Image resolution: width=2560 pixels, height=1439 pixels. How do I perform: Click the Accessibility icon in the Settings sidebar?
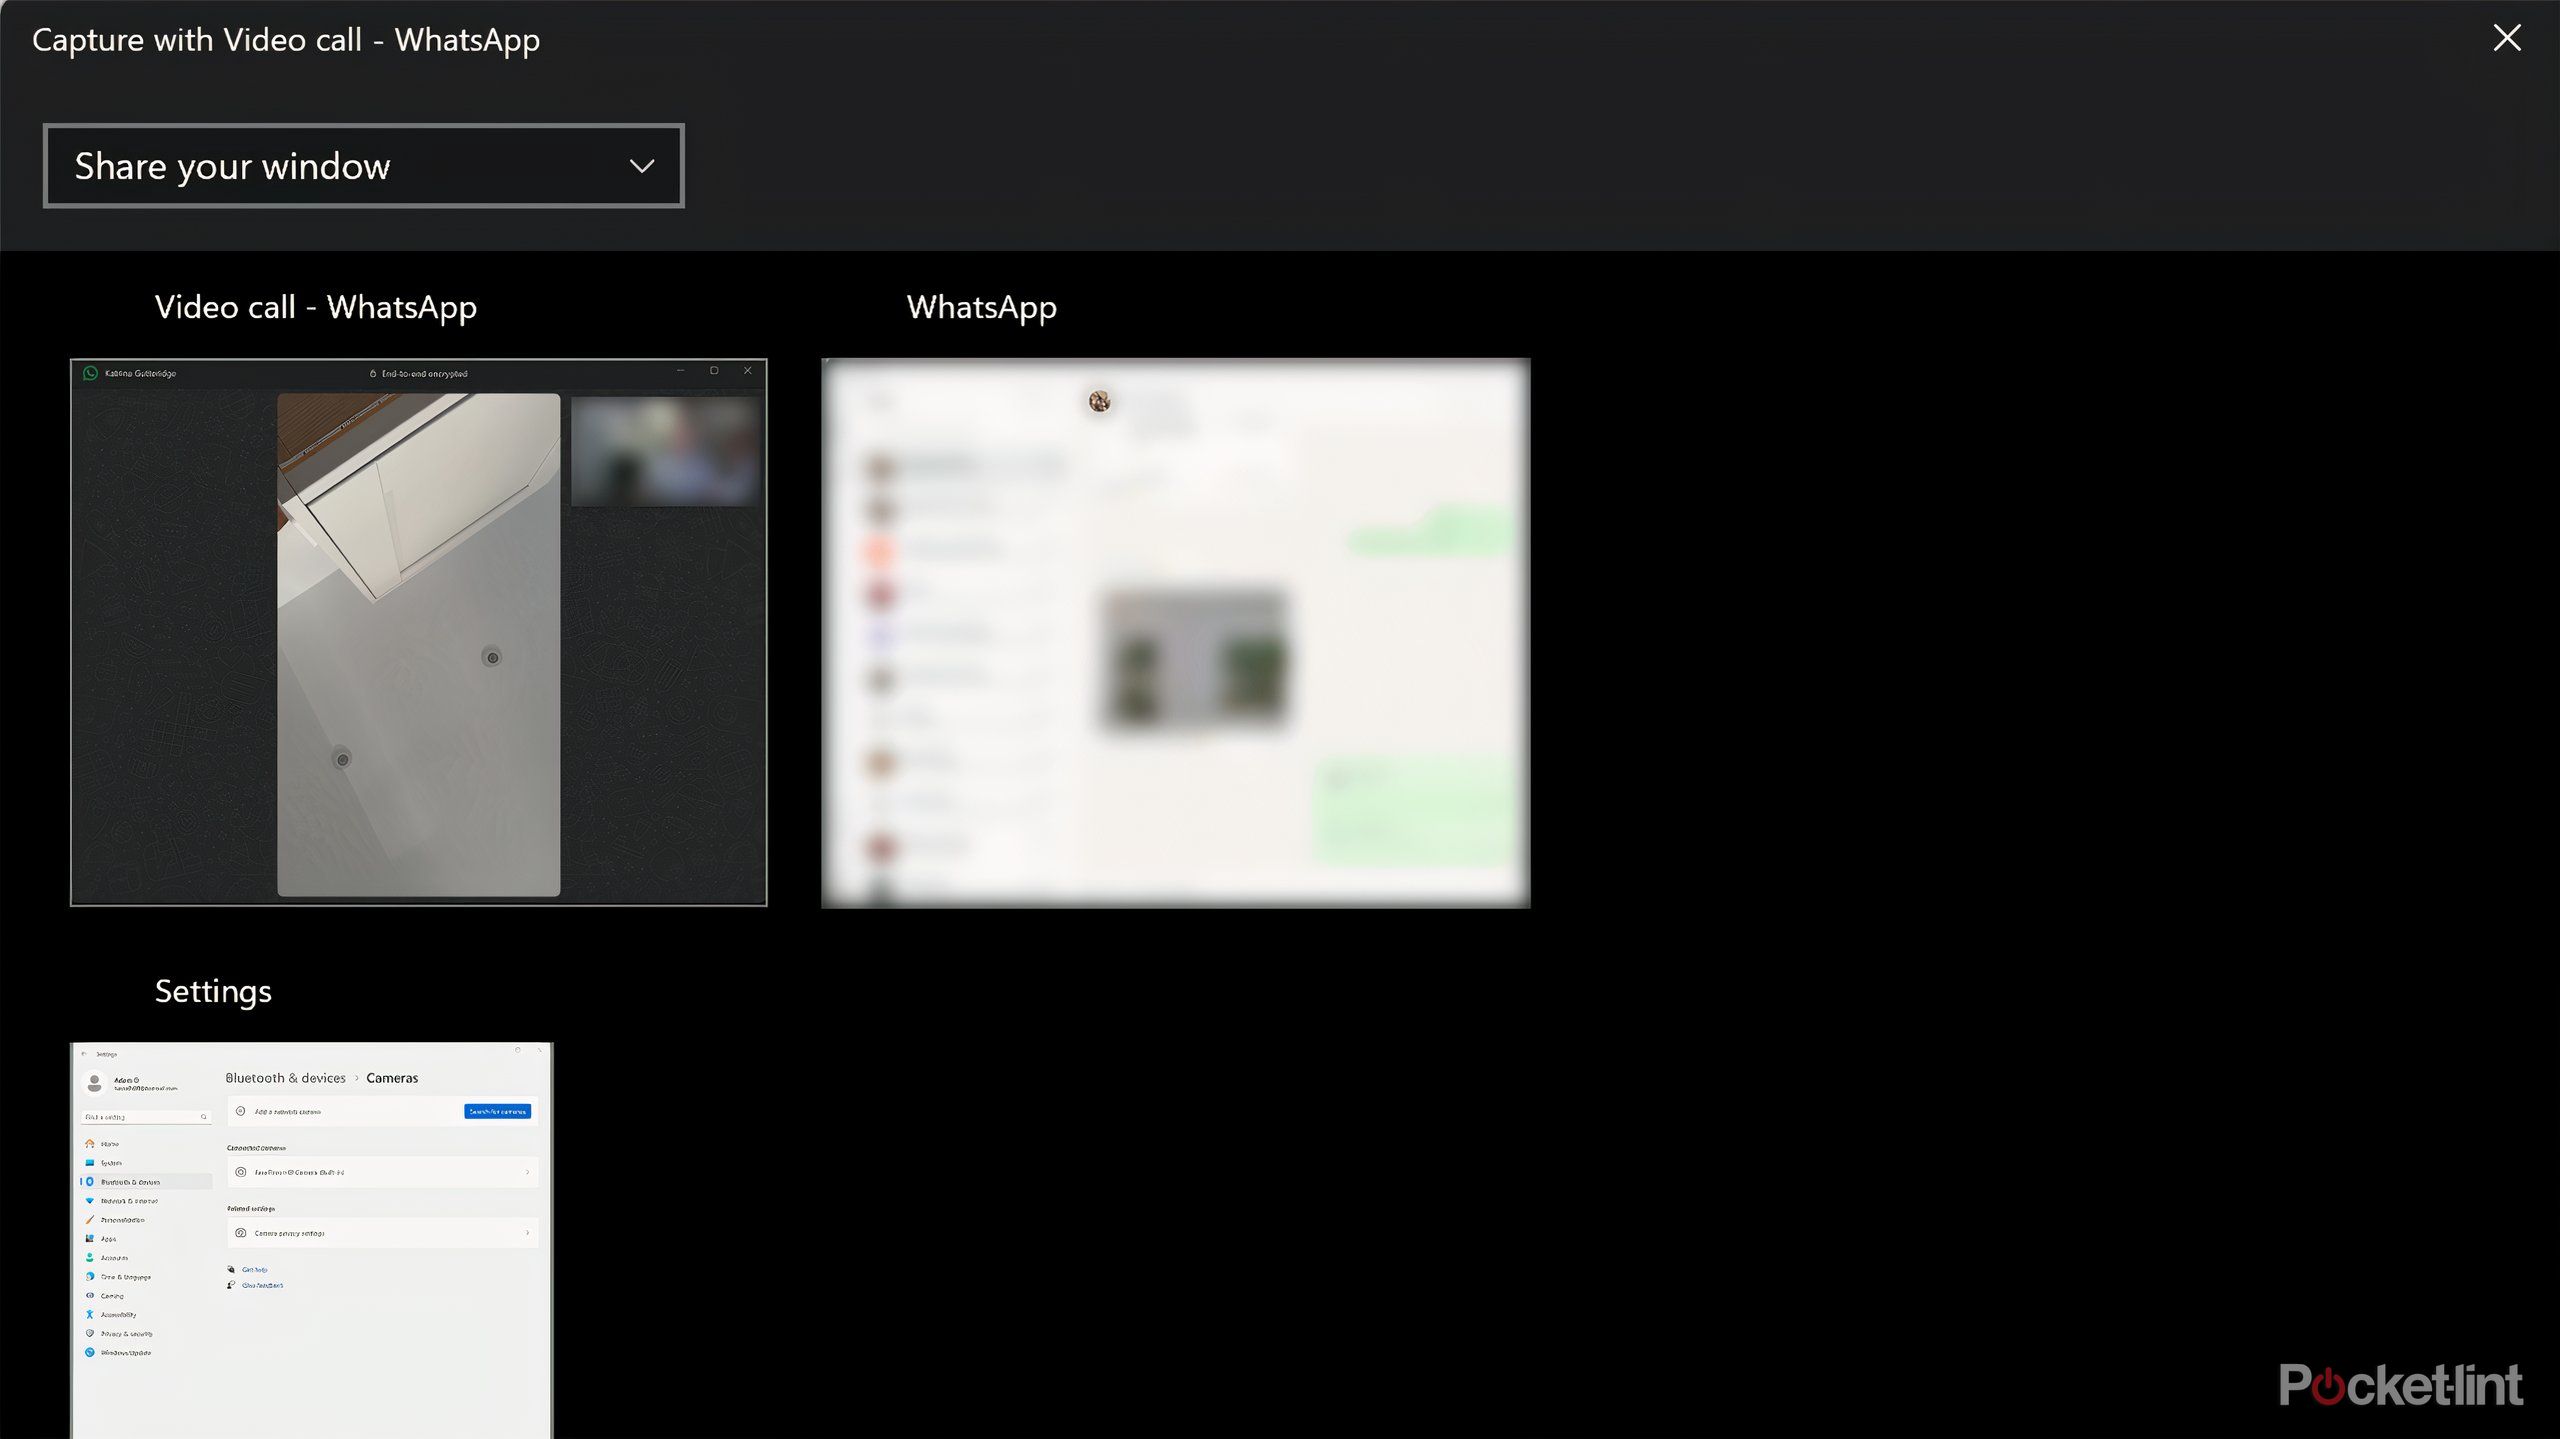coord(90,1314)
